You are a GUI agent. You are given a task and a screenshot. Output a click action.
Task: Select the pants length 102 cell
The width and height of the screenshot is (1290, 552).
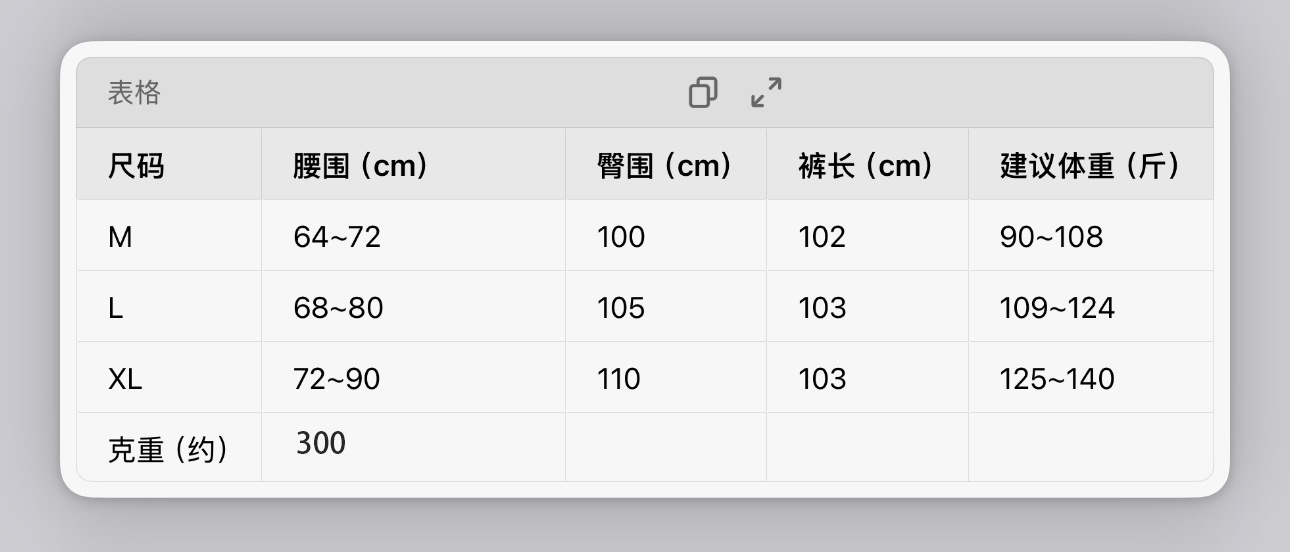tap(822, 237)
